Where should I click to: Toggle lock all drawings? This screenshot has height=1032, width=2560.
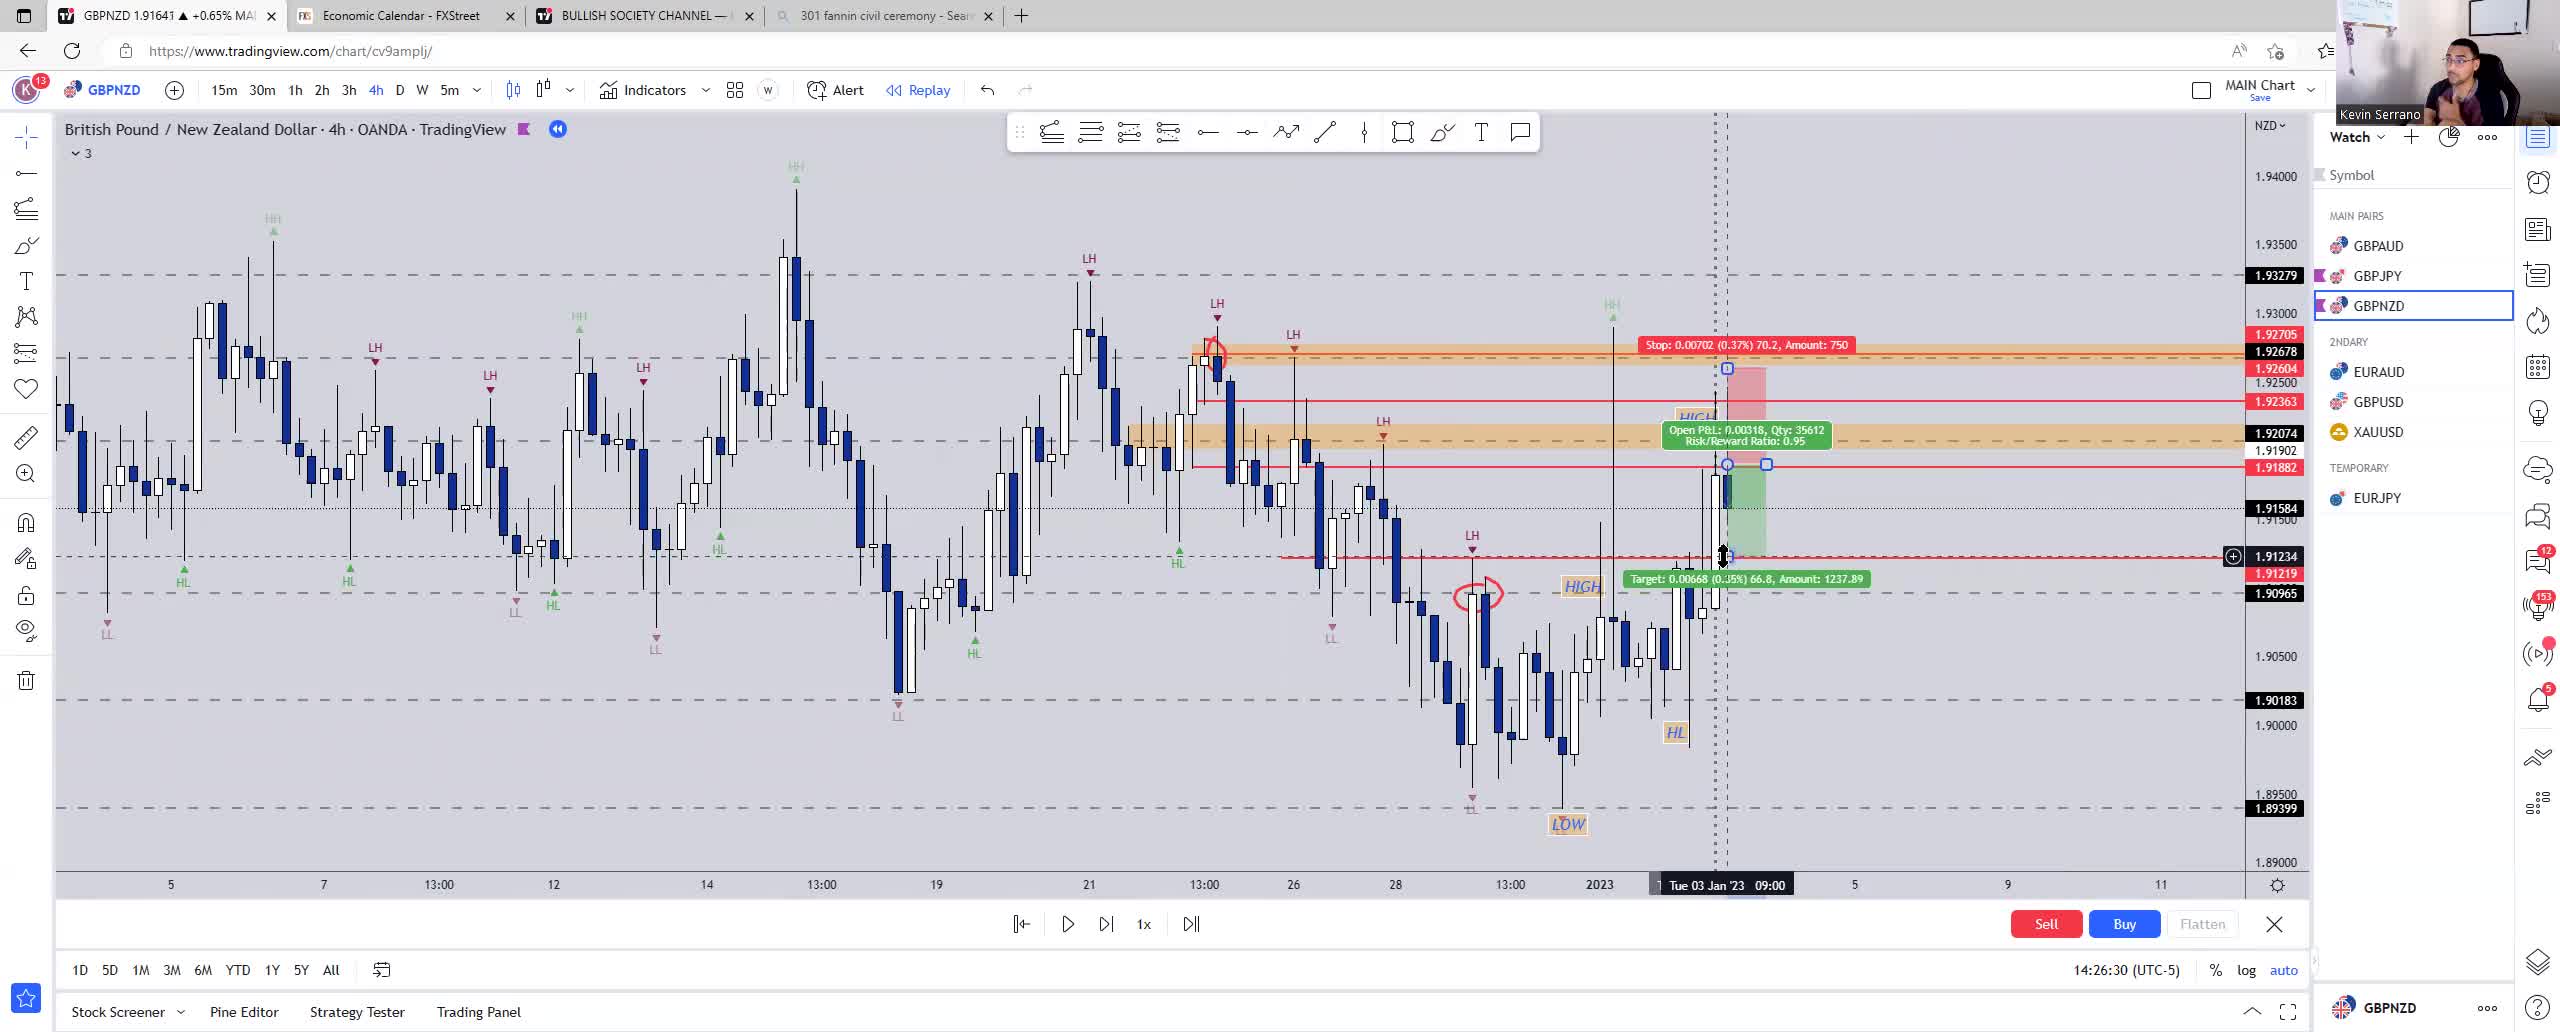tap(24, 595)
